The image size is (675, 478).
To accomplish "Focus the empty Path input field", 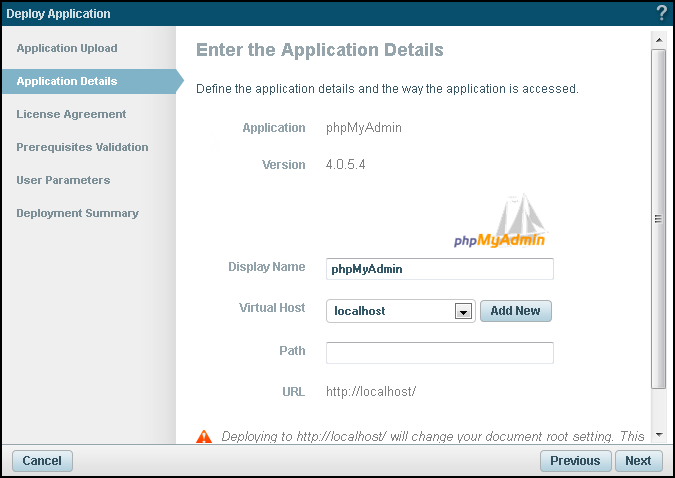I will pos(439,352).
